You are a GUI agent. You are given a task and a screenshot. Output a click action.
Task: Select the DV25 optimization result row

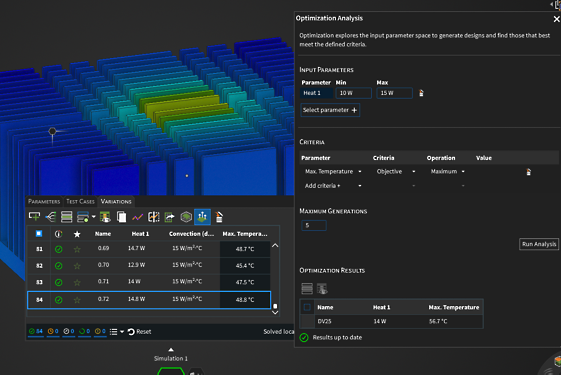tap(391, 321)
